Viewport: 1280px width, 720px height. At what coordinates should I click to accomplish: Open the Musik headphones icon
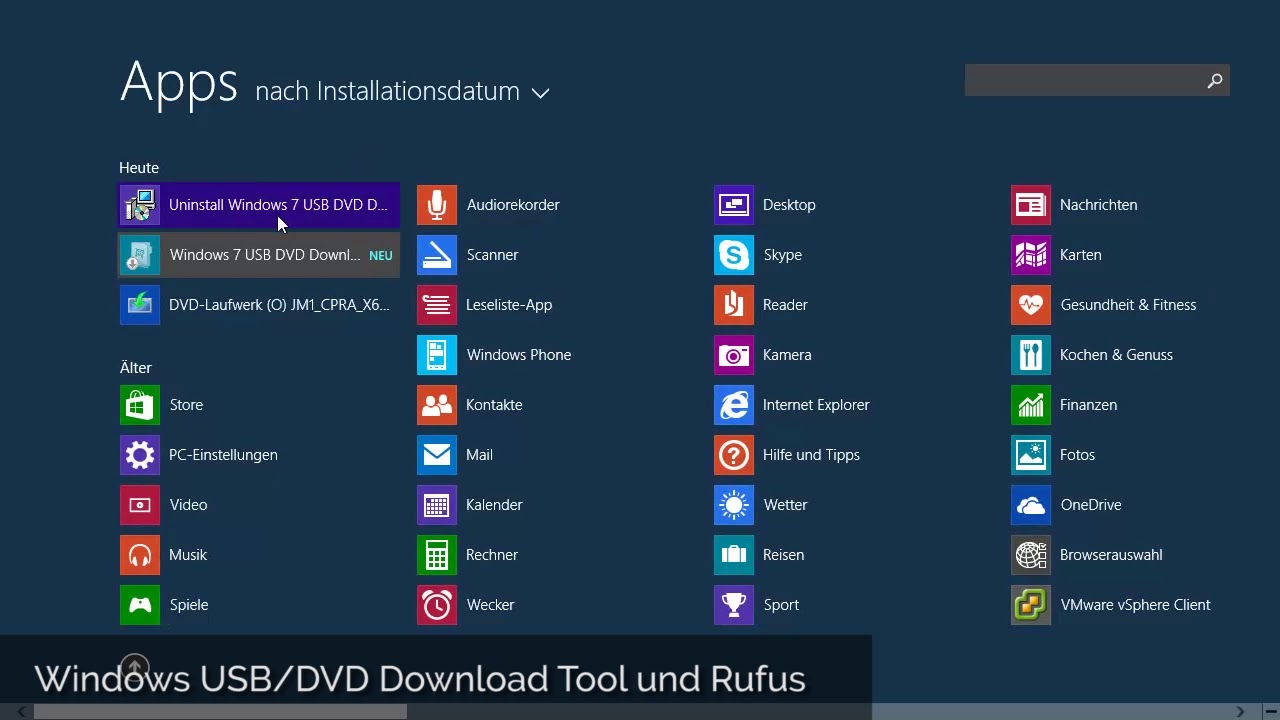(x=140, y=555)
